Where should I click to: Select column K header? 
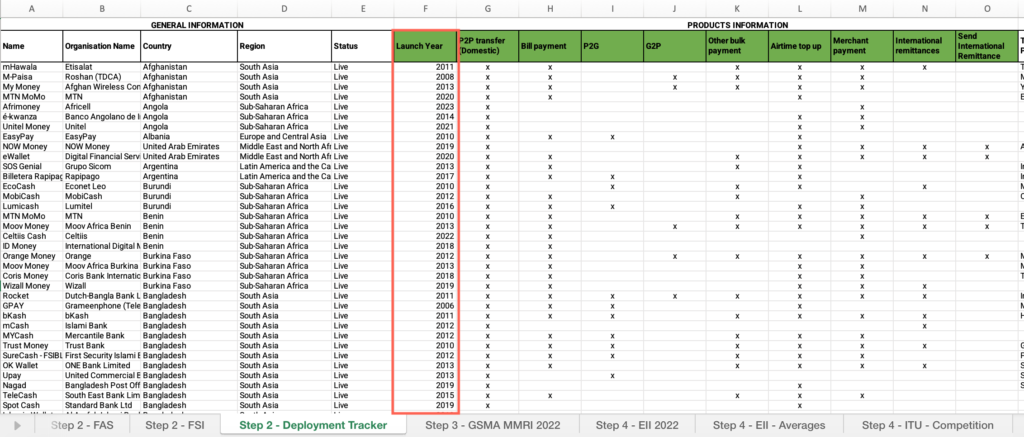tap(737, 8)
